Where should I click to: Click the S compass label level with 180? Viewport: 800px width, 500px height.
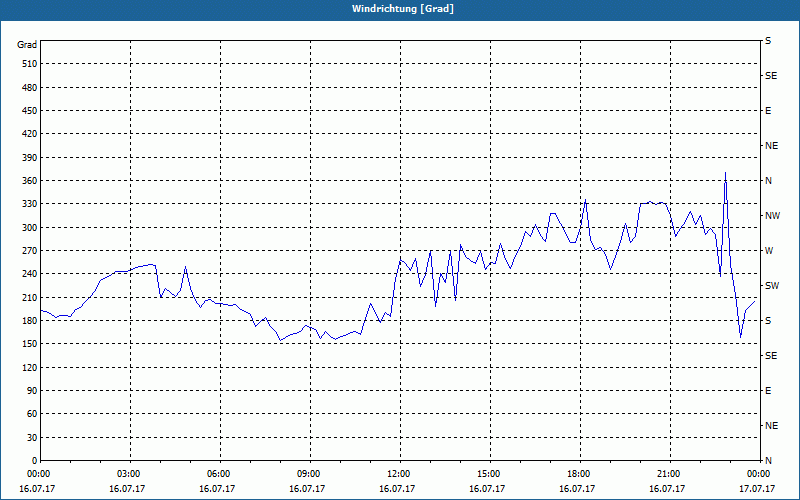coord(768,320)
